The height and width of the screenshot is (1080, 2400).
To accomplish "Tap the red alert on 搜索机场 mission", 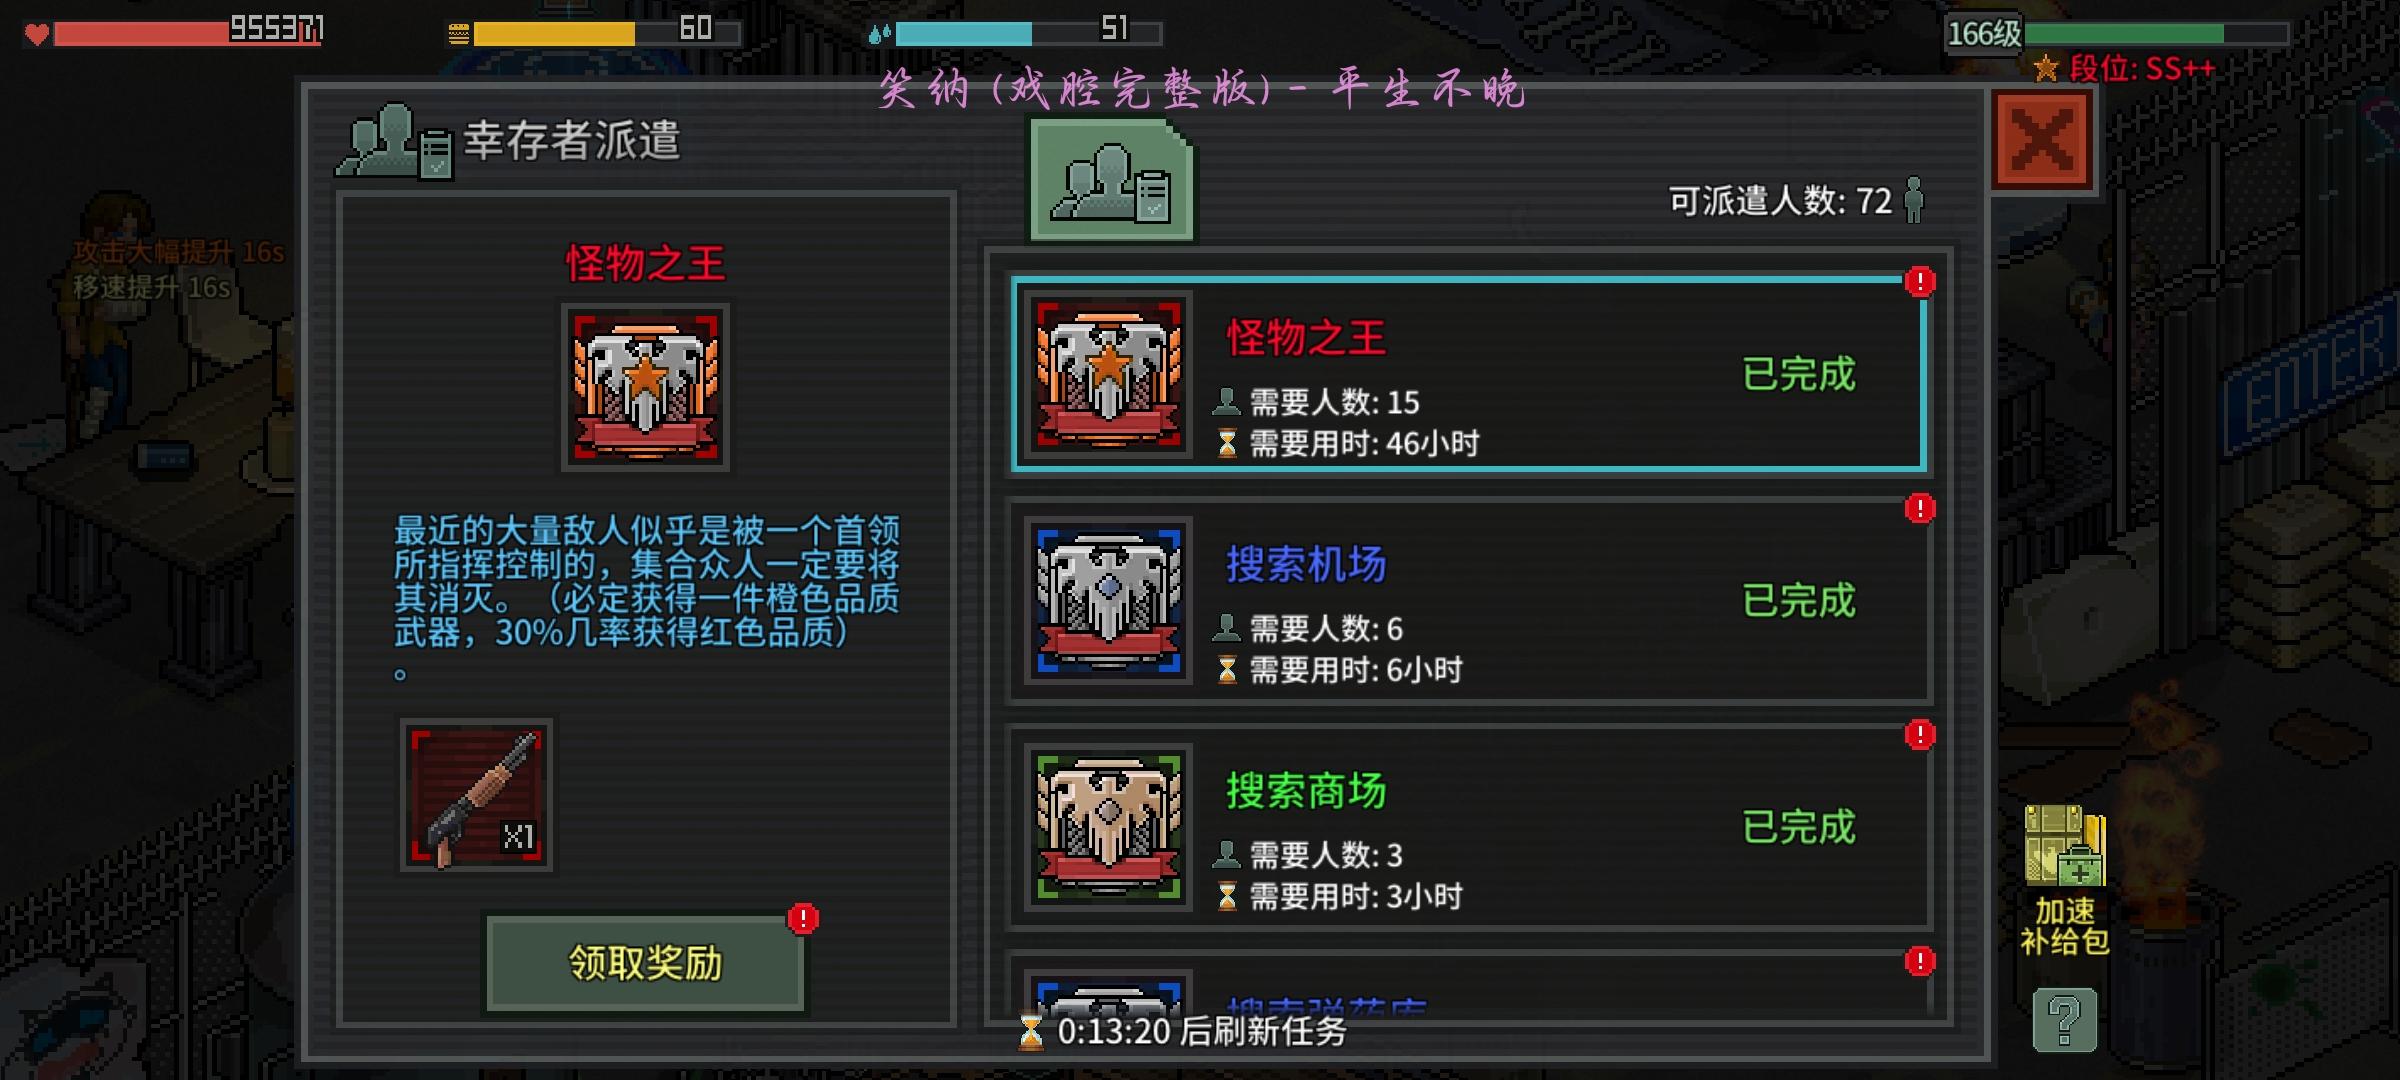I will (1919, 508).
